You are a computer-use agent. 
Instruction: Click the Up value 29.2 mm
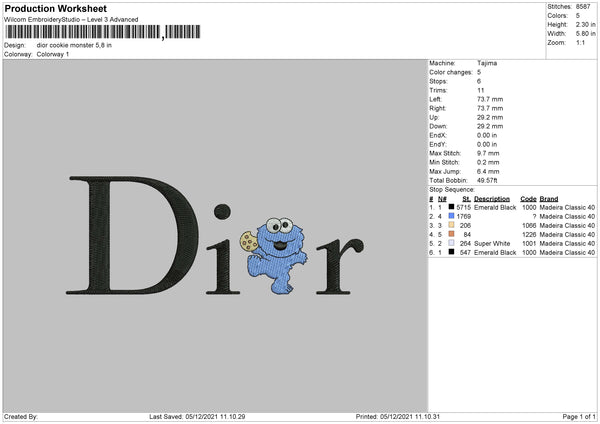coord(490,117)
